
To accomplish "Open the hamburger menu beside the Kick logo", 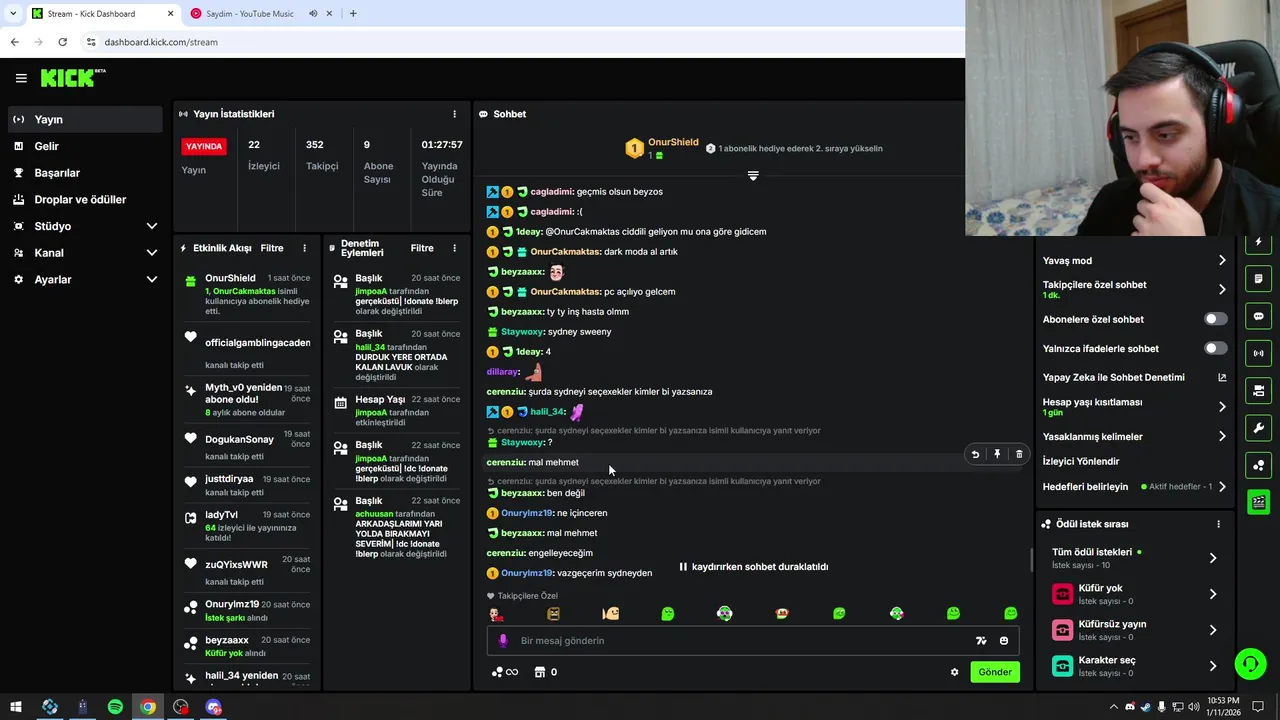I will click(x=21, y=78).
